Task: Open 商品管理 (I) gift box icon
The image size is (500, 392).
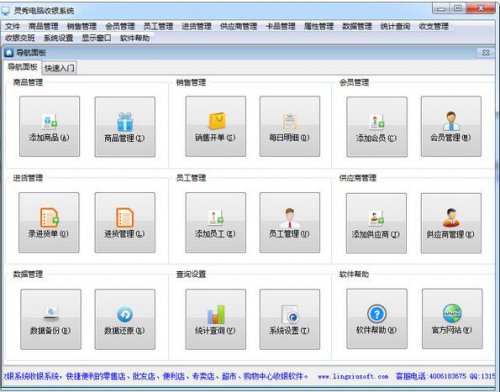Action: pyautogui.click(x=125, y=127)
